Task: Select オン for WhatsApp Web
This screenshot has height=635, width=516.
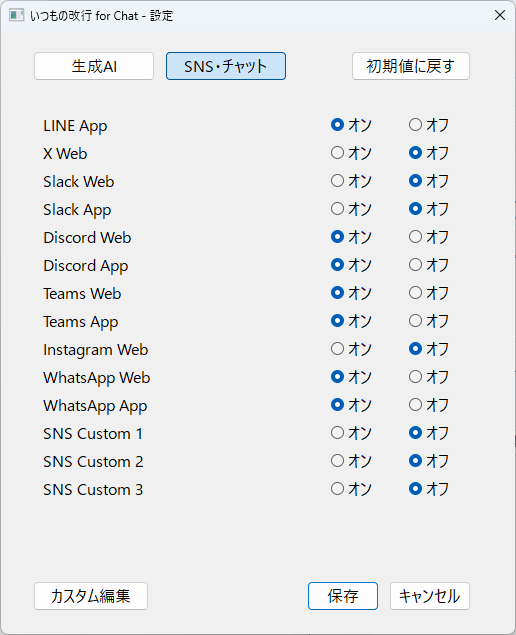Action: click(351, 377)
